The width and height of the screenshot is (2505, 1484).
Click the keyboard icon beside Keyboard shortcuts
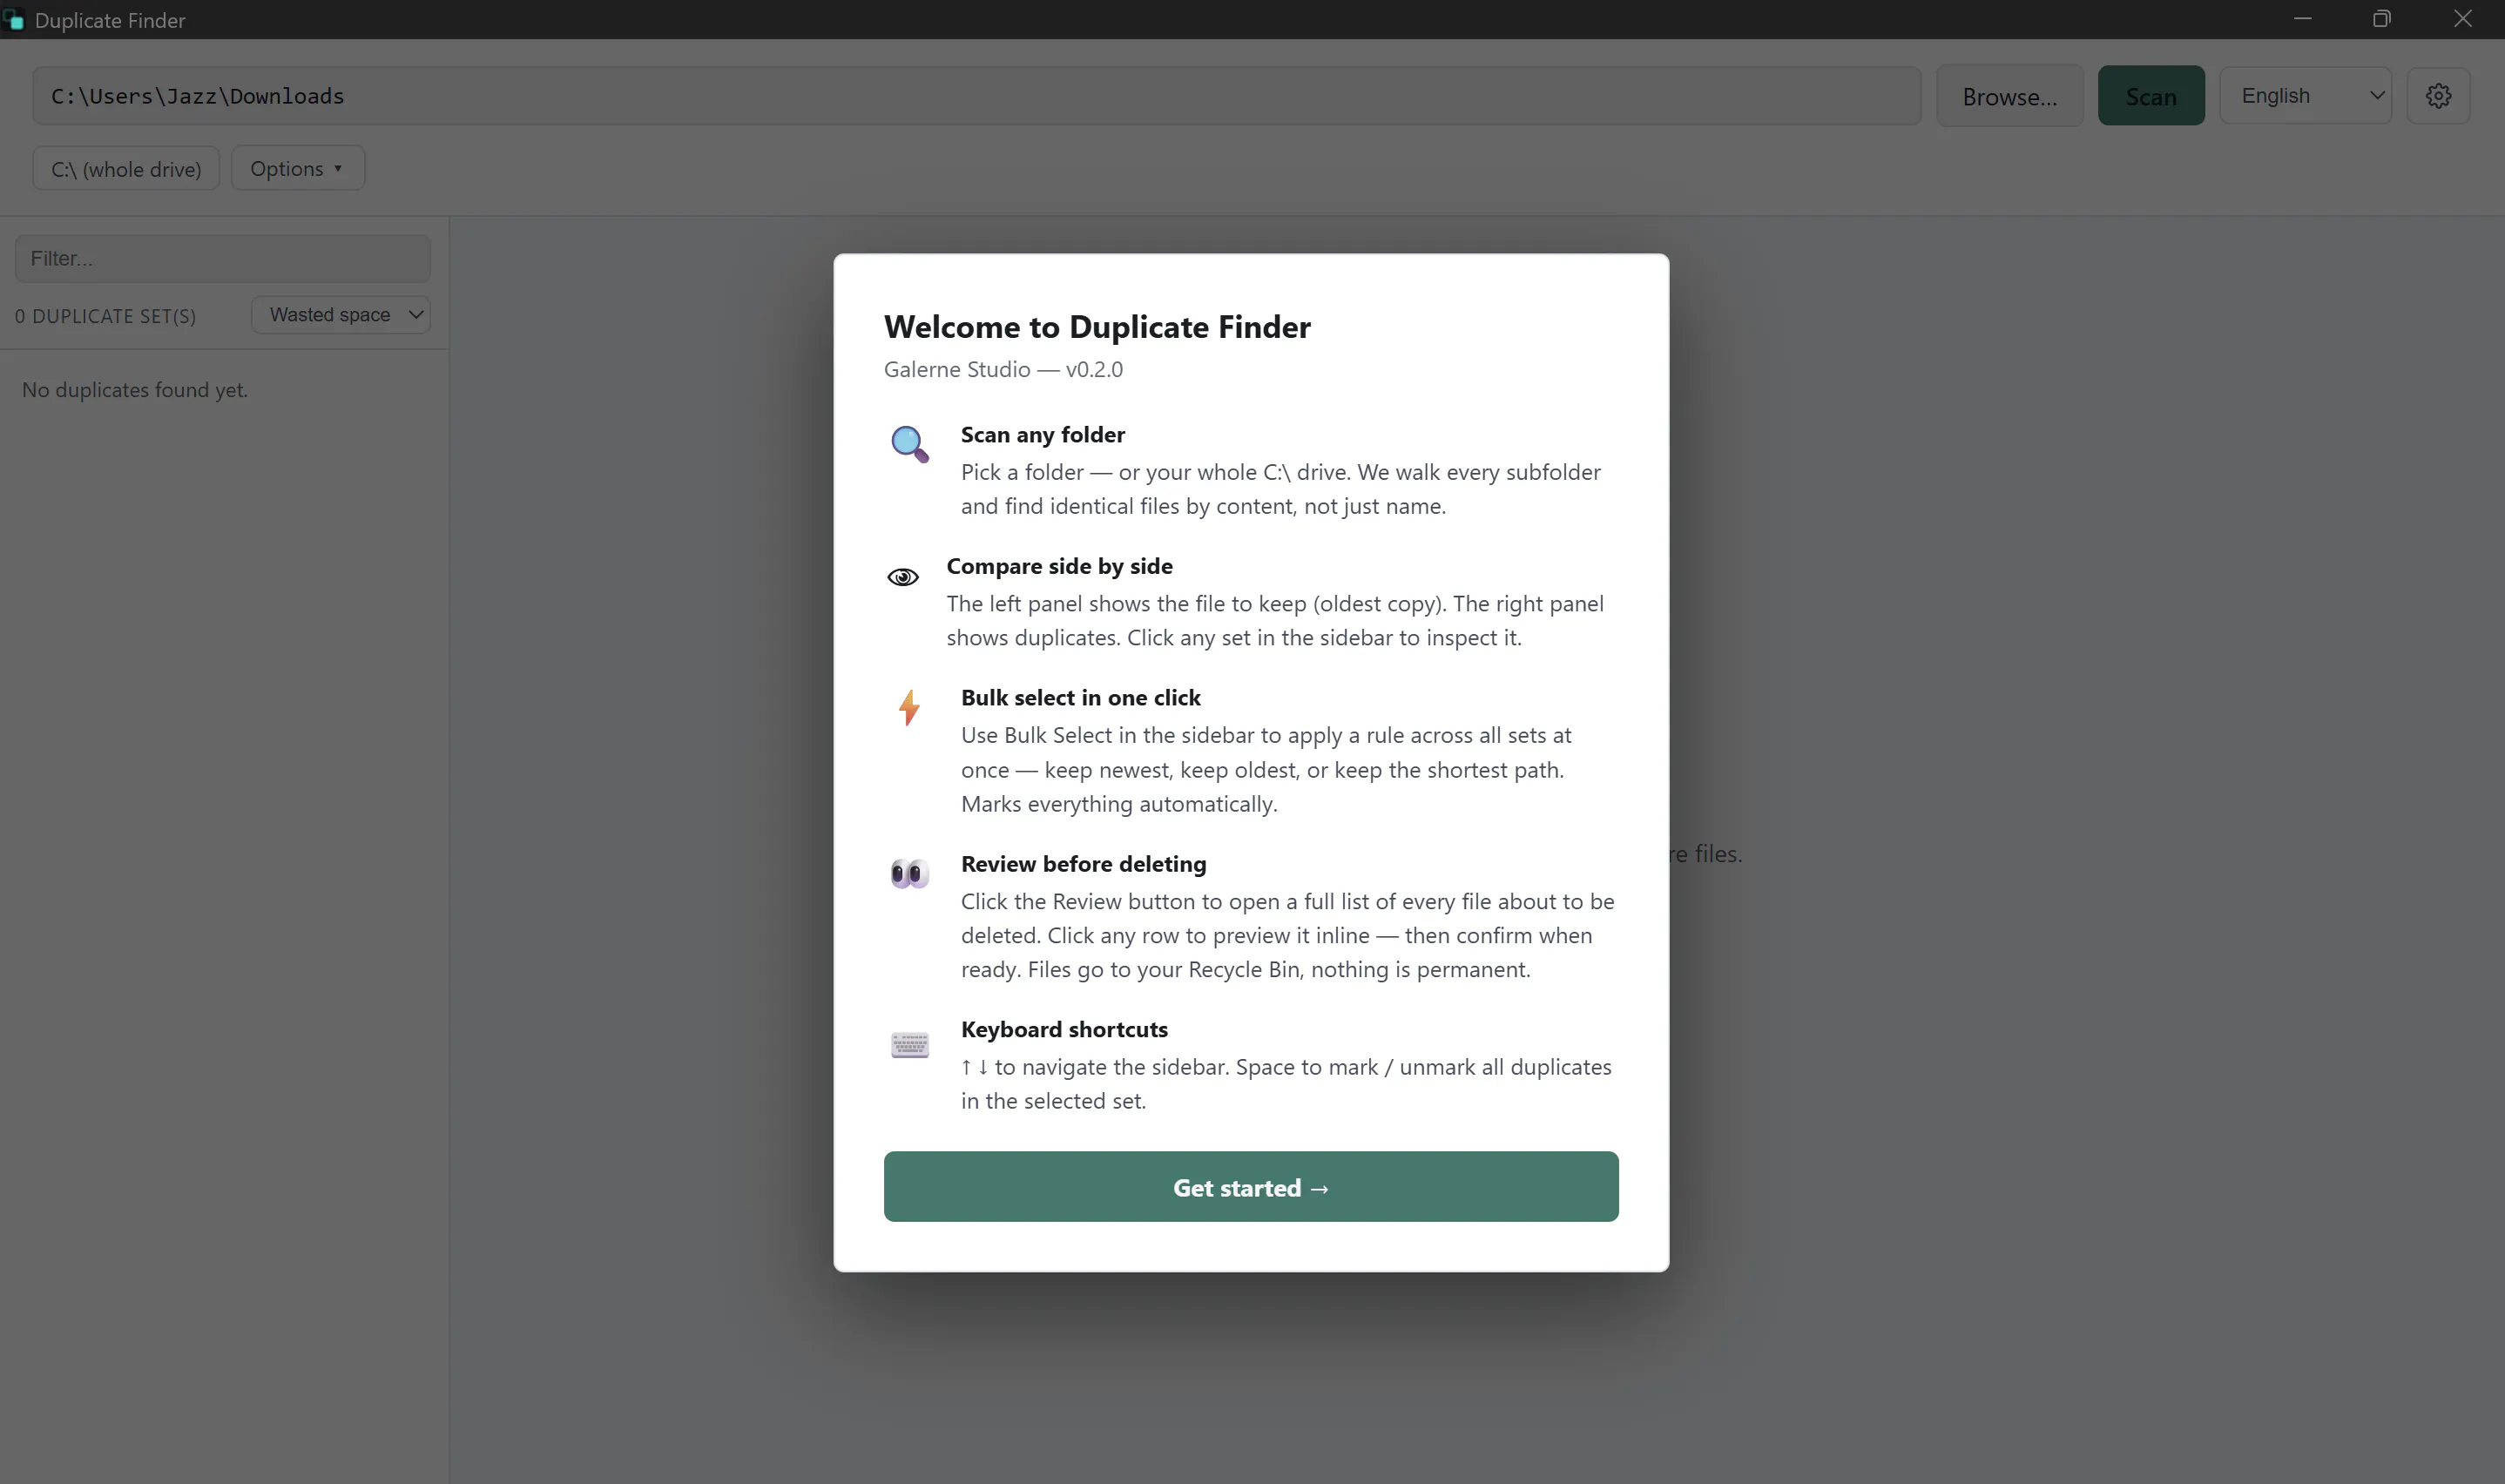tap(910, 1045)
